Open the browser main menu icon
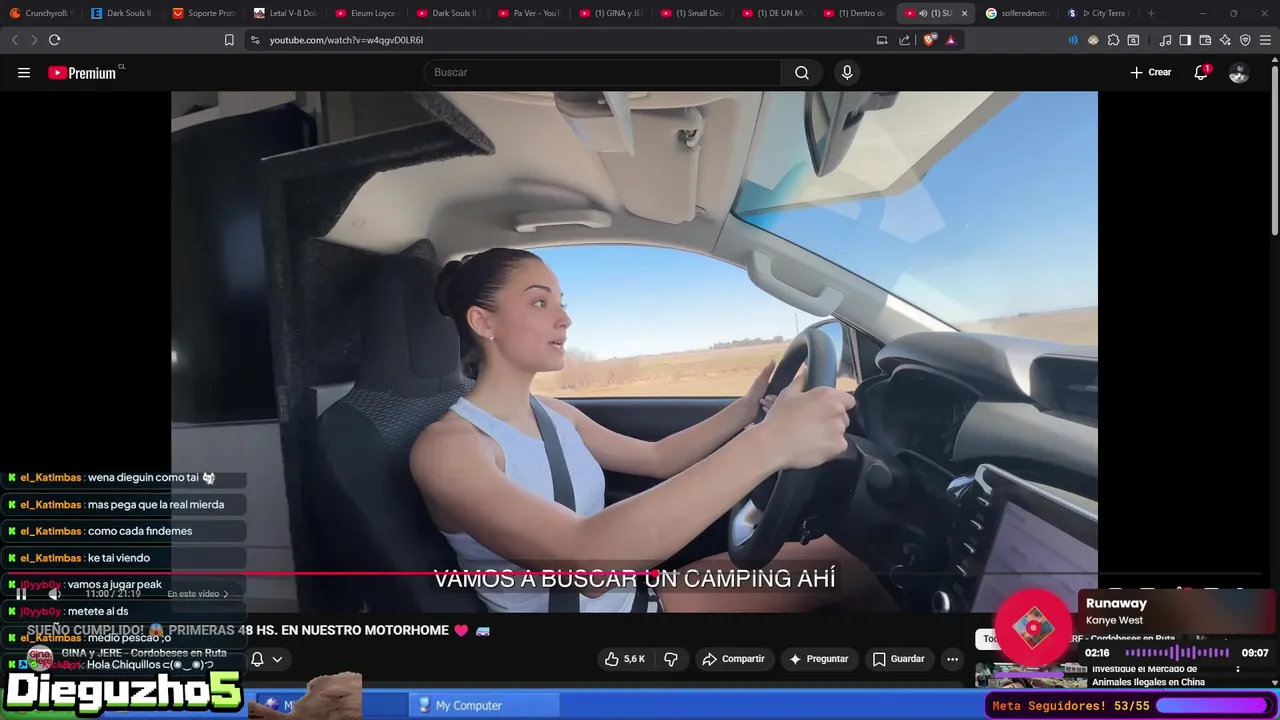Viewport: 1280px width, 720px height. (1265, 40)
